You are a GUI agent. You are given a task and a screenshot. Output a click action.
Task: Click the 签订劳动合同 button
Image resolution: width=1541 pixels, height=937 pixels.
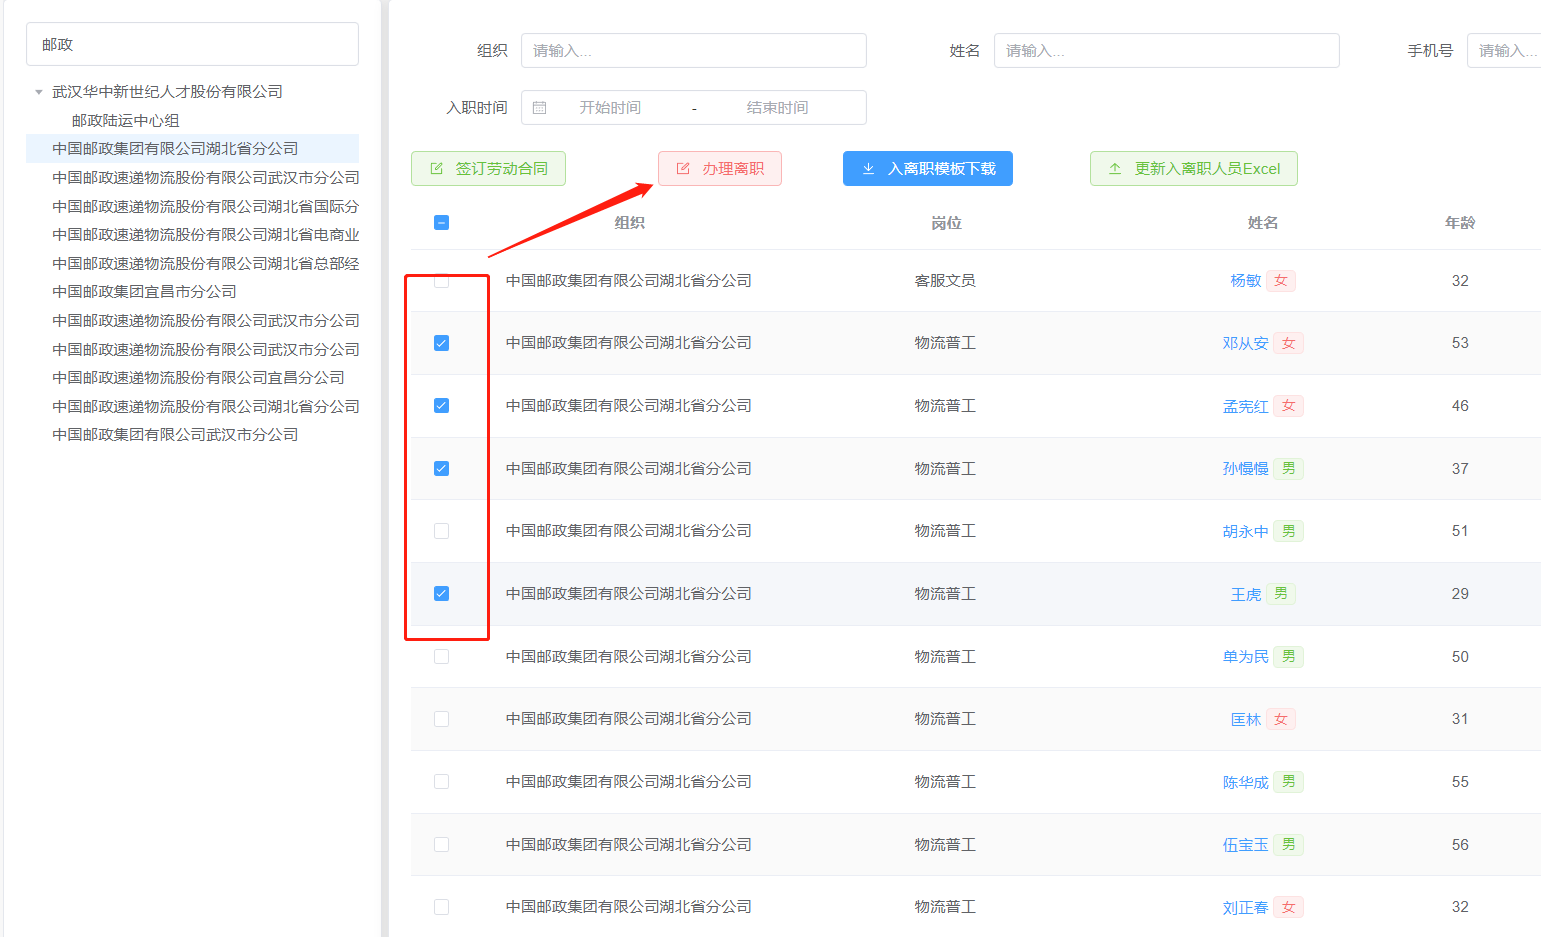coord(488,169)
